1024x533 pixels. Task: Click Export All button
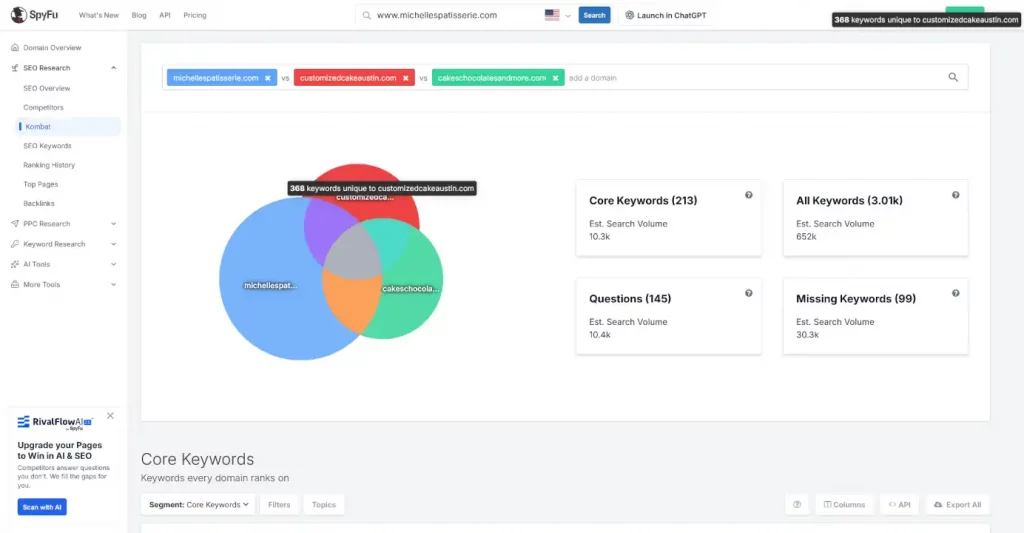click(x=957, y=504)
